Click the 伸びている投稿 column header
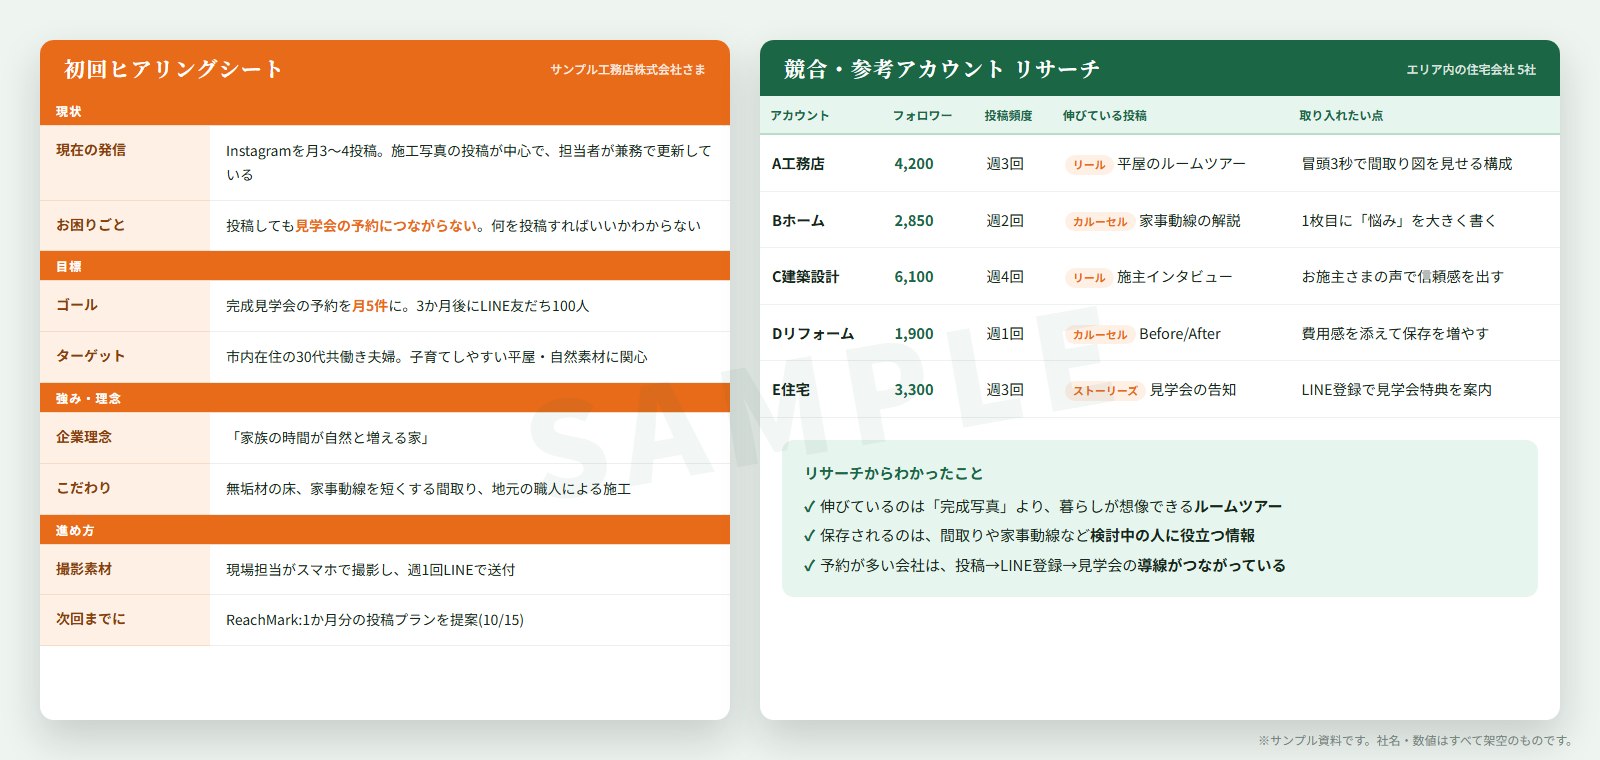The width and height of the screenshot is (1600, 760). 1105,116
